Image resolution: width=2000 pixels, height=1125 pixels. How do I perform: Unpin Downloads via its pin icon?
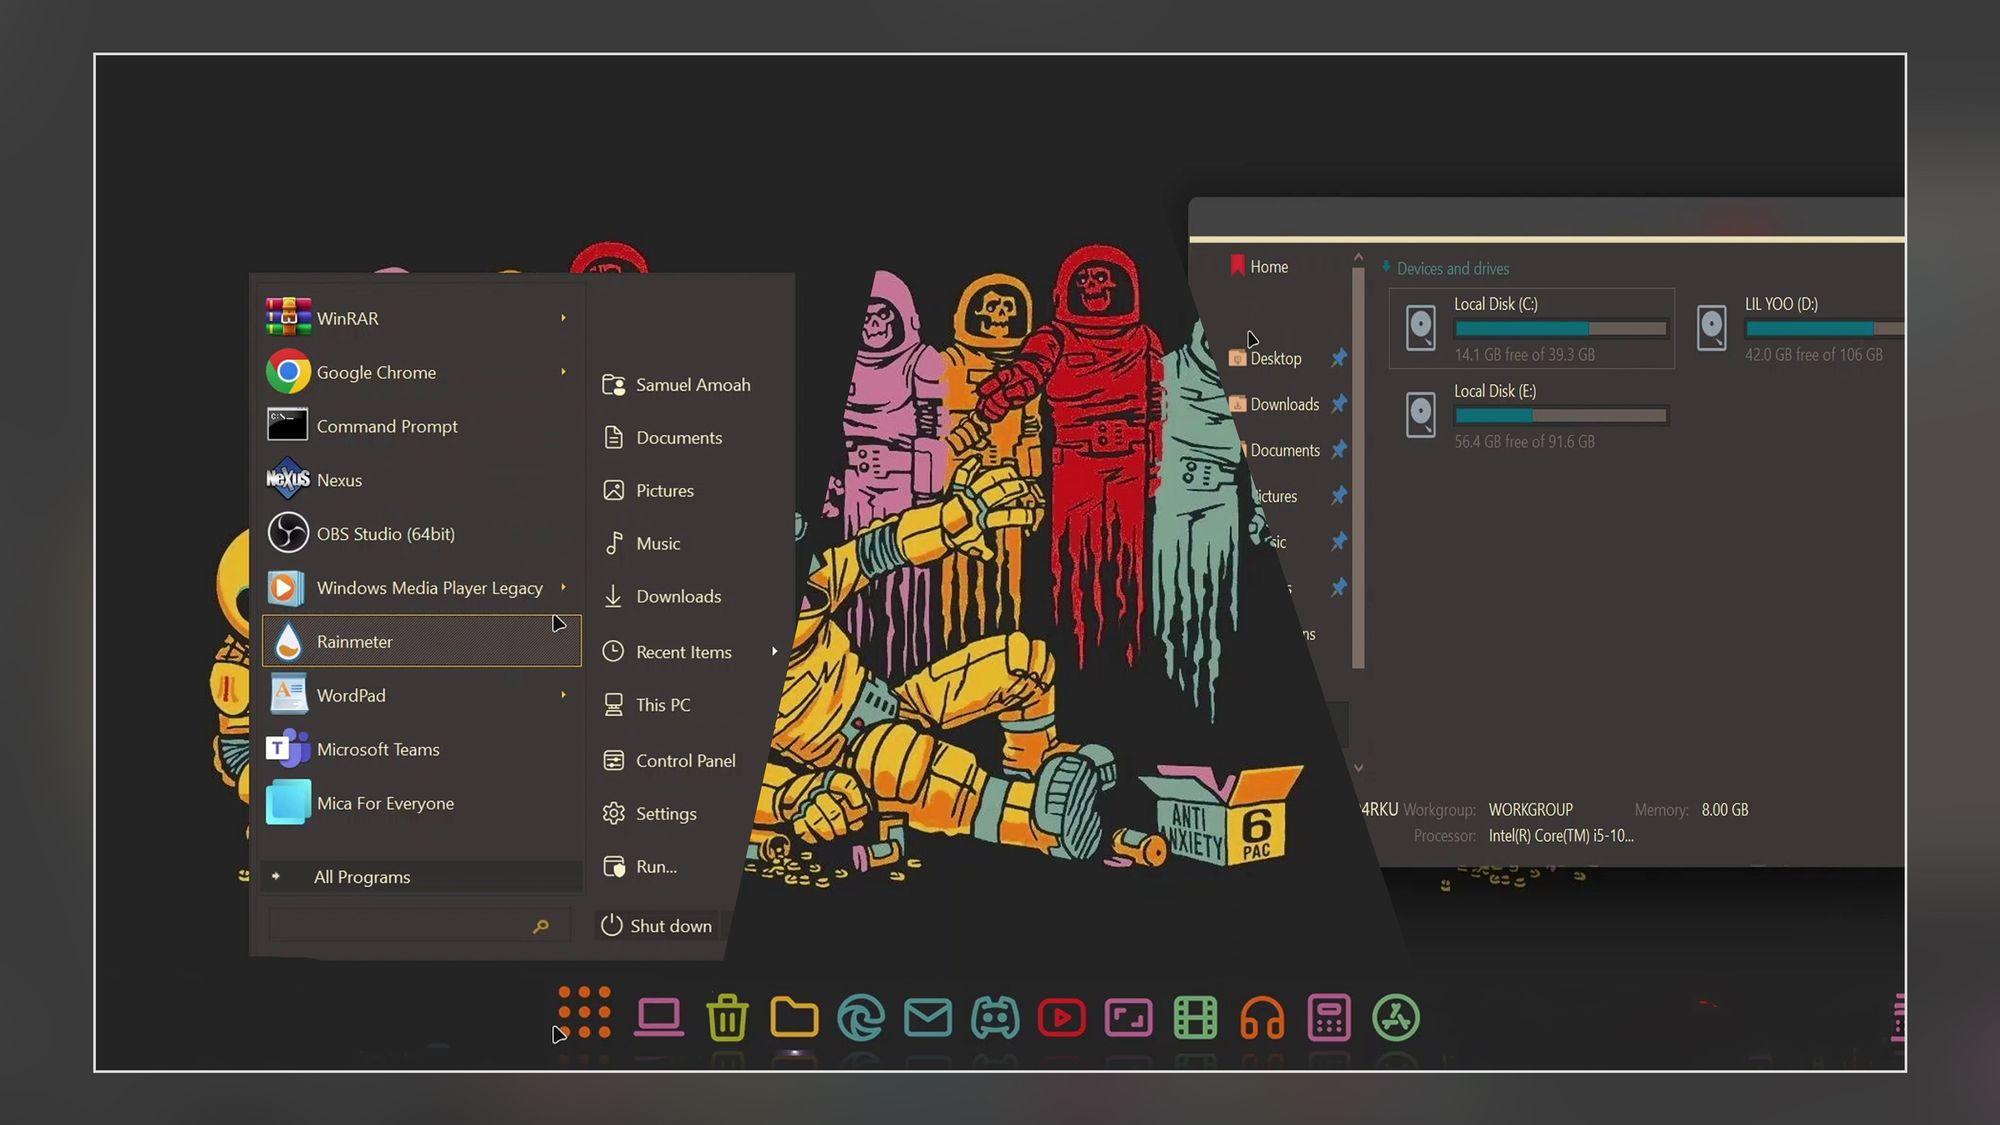click(1339, 403)
